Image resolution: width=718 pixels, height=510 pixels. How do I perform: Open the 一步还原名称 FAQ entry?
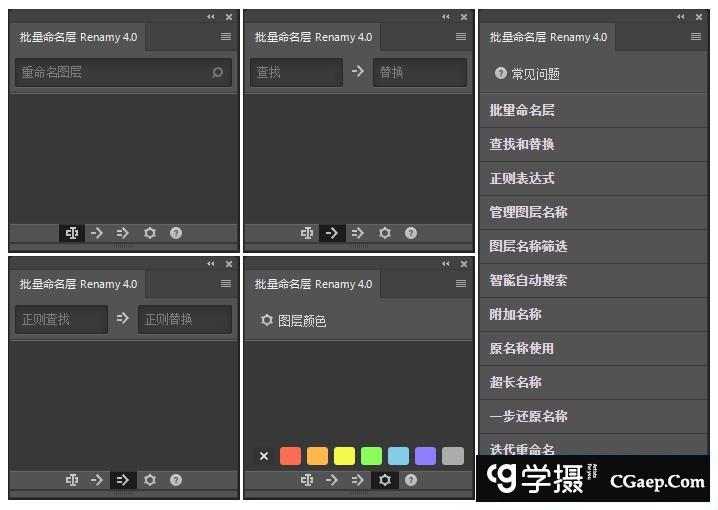(593, 417)
